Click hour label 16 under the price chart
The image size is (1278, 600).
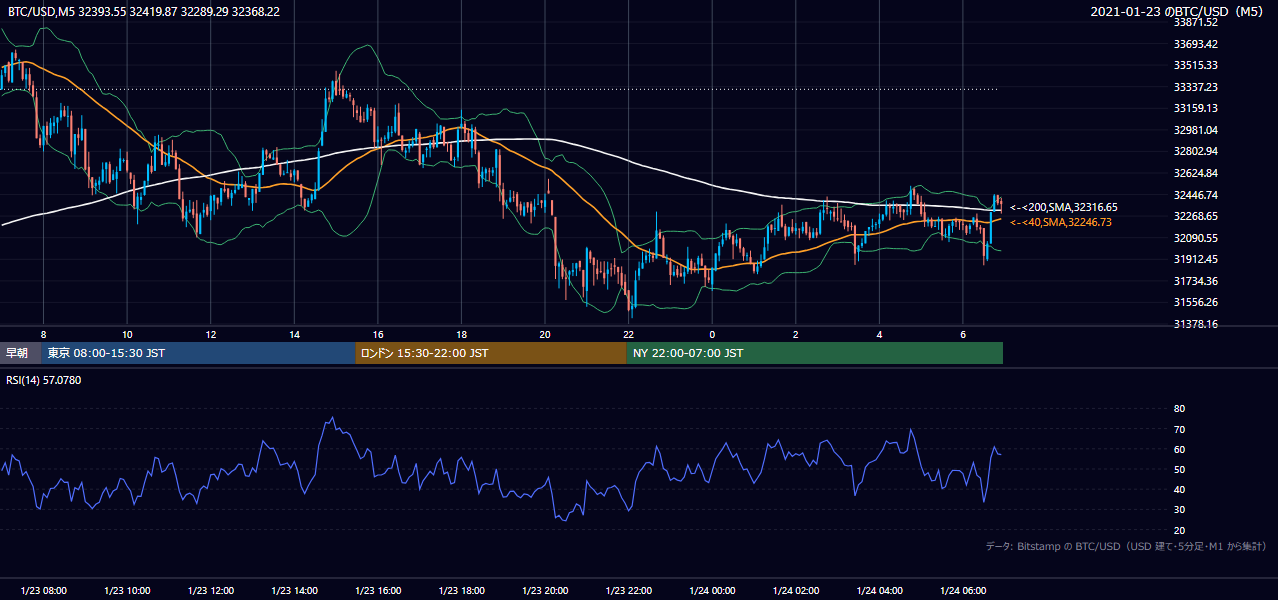click(378, 334)
